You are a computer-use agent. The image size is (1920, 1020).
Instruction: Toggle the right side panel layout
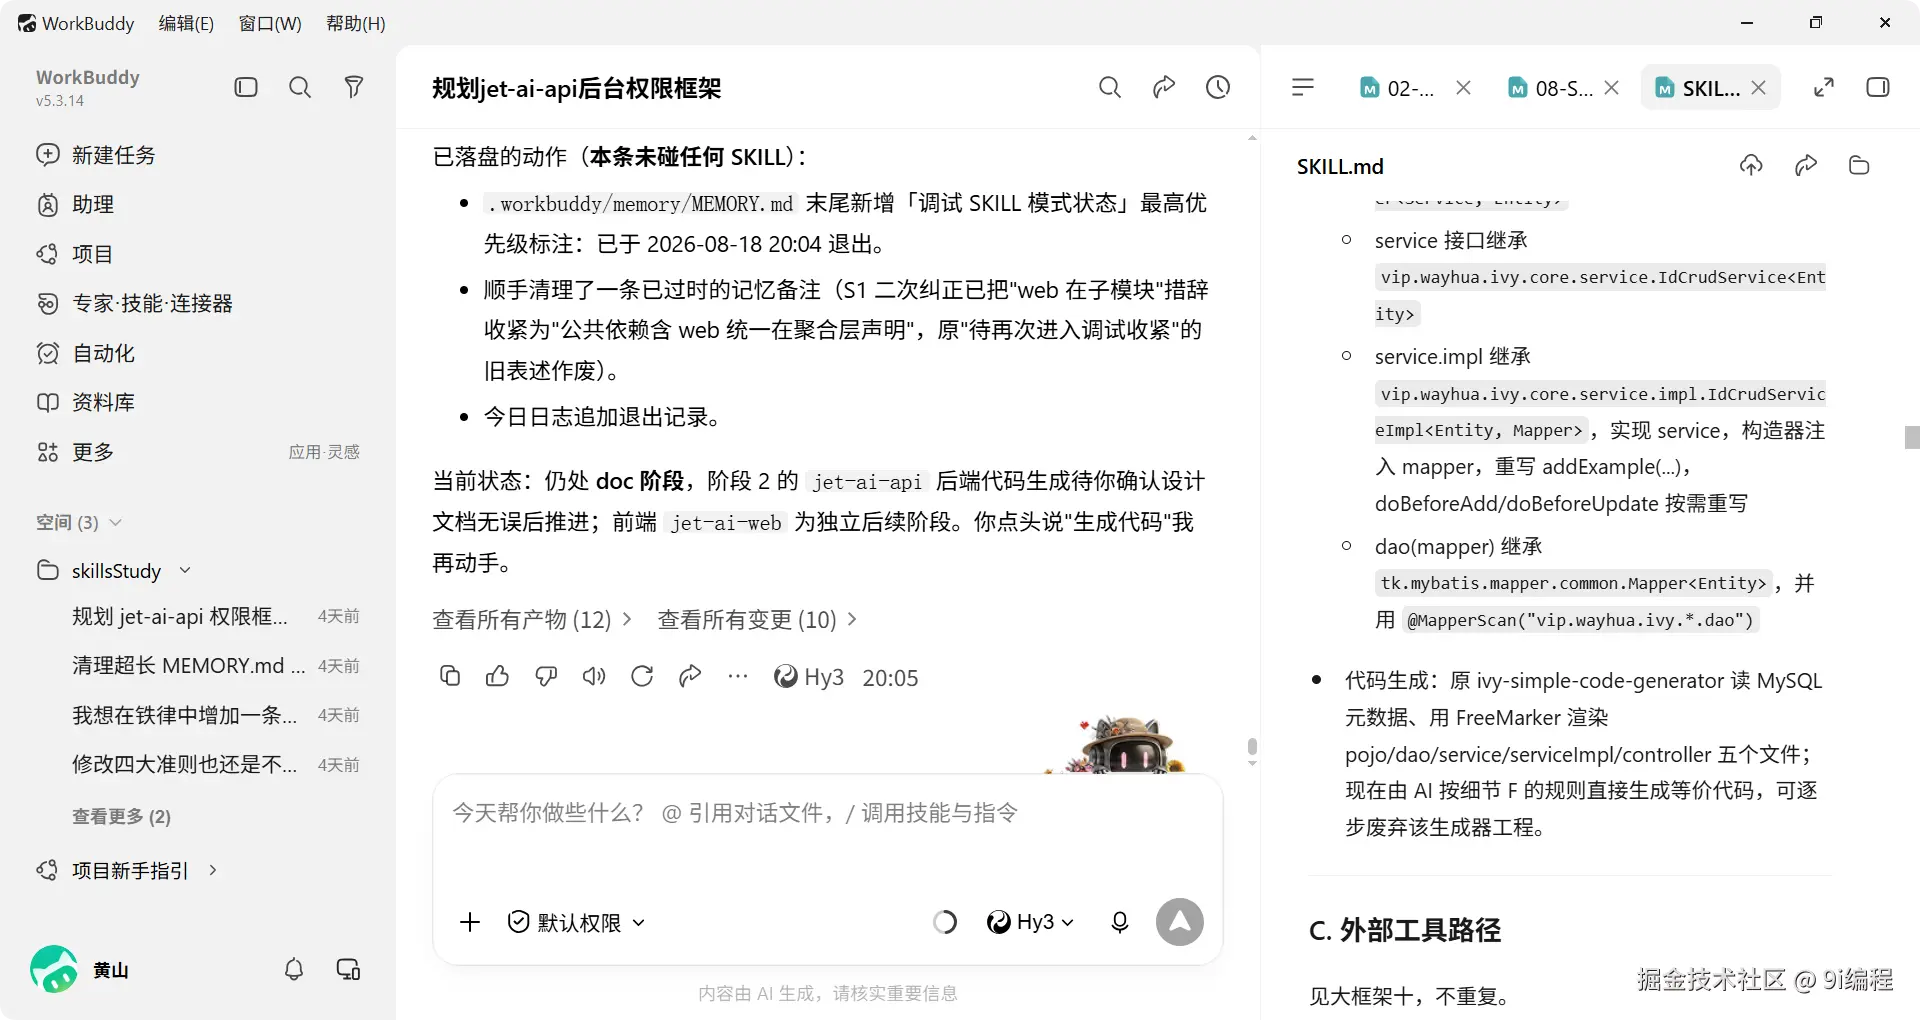(1878, 87)
